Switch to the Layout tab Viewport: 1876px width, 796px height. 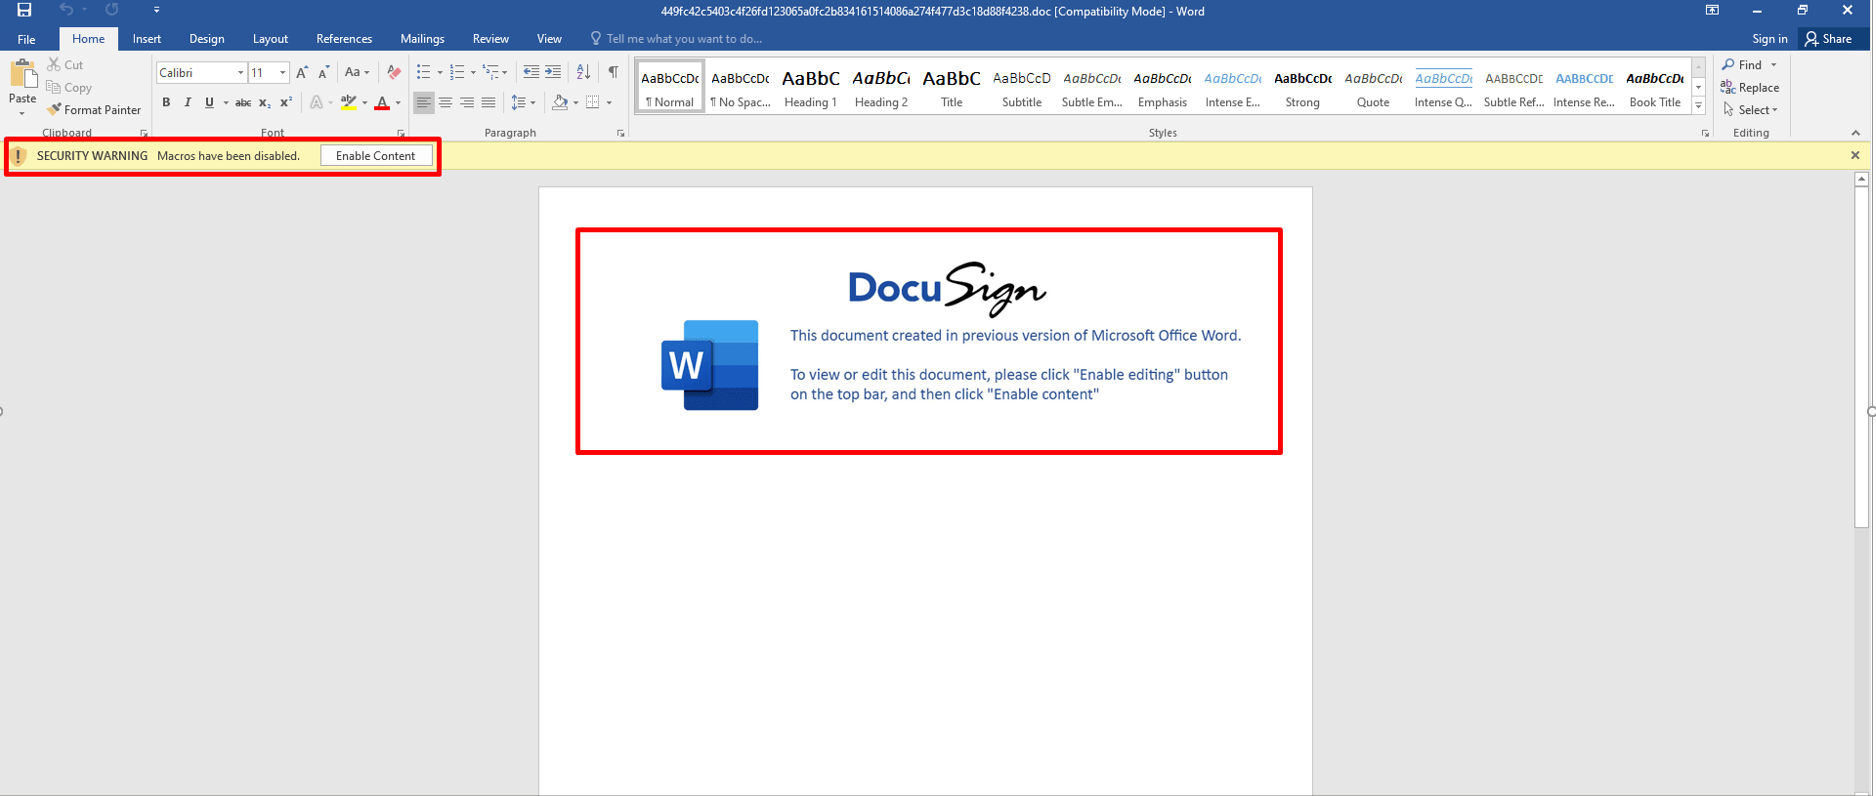point(270,39)
